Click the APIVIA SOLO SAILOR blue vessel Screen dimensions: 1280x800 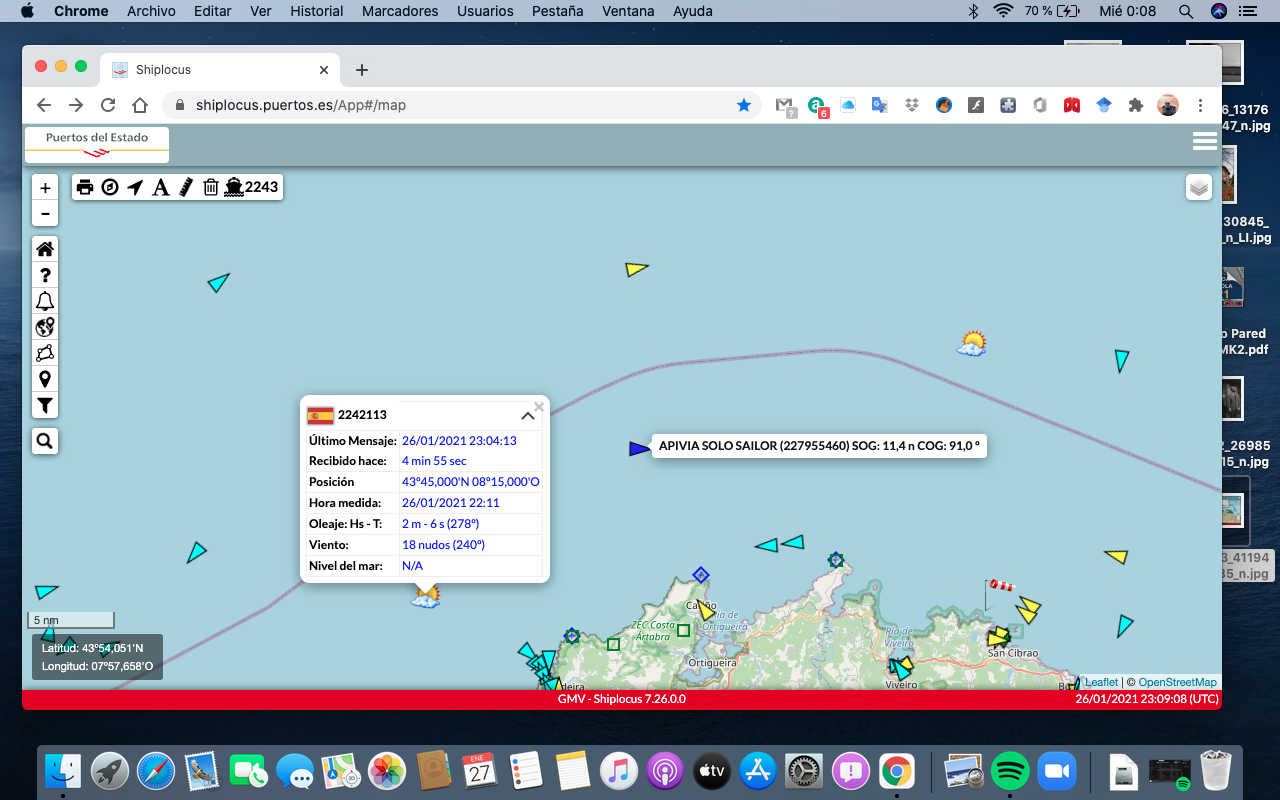(639, 448)
